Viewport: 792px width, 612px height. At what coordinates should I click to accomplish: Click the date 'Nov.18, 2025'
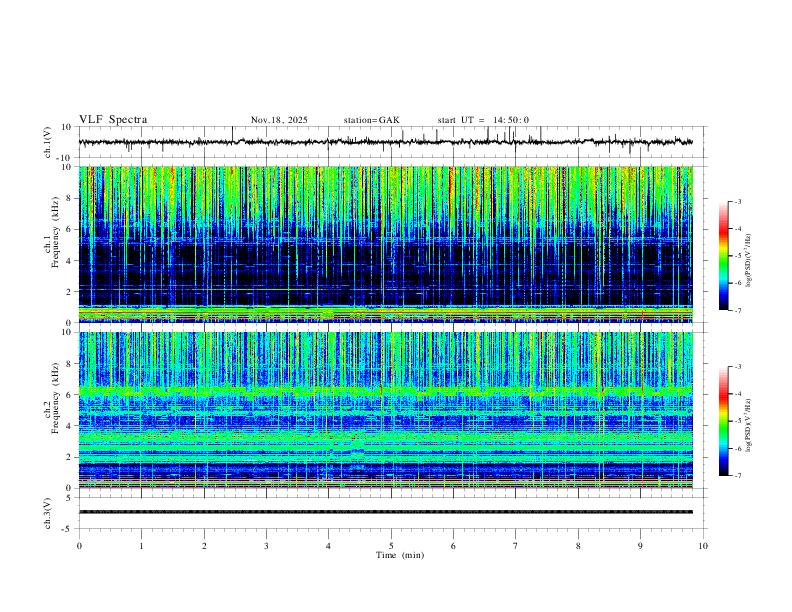tap(279, 120)
